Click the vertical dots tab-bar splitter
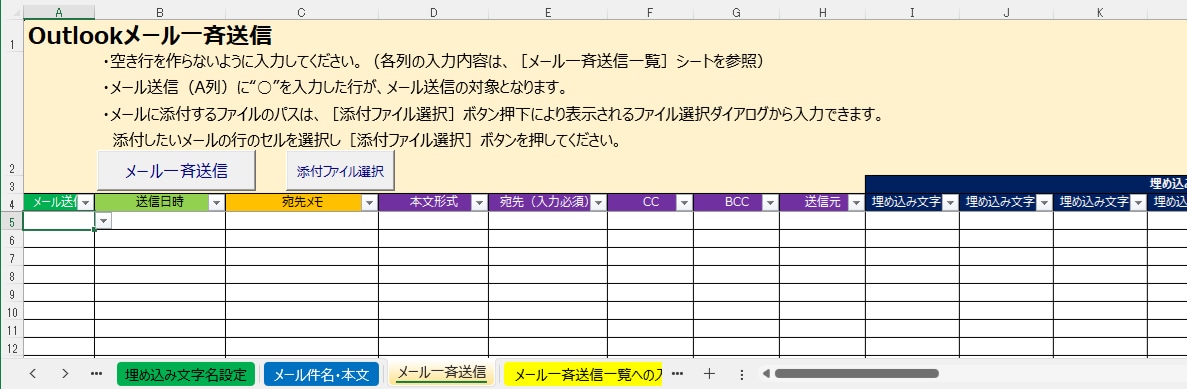Viewport: 1187px width, 389px height. coord(742,374)
